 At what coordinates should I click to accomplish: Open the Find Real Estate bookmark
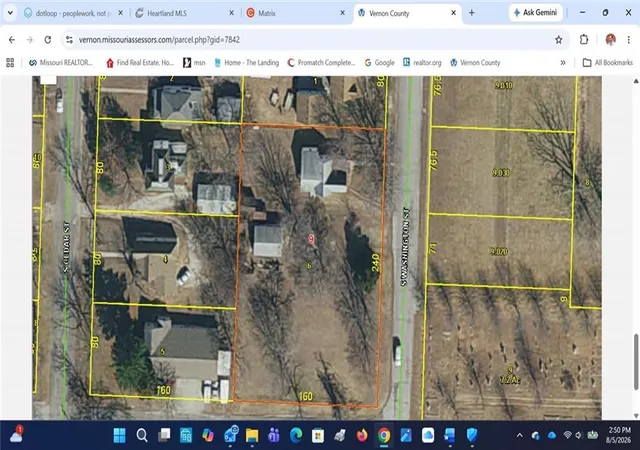pyautogui.click(x=140, y=62)
